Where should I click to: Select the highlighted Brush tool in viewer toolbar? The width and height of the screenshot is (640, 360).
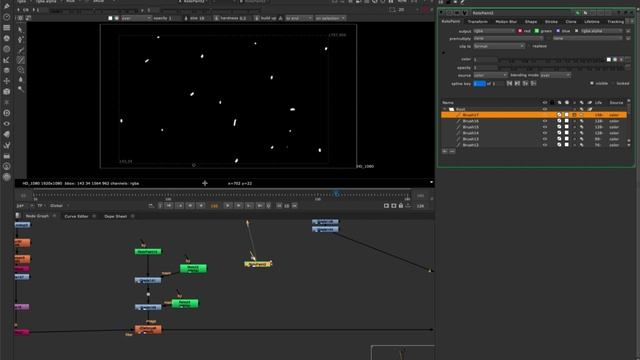pos(20,60)
